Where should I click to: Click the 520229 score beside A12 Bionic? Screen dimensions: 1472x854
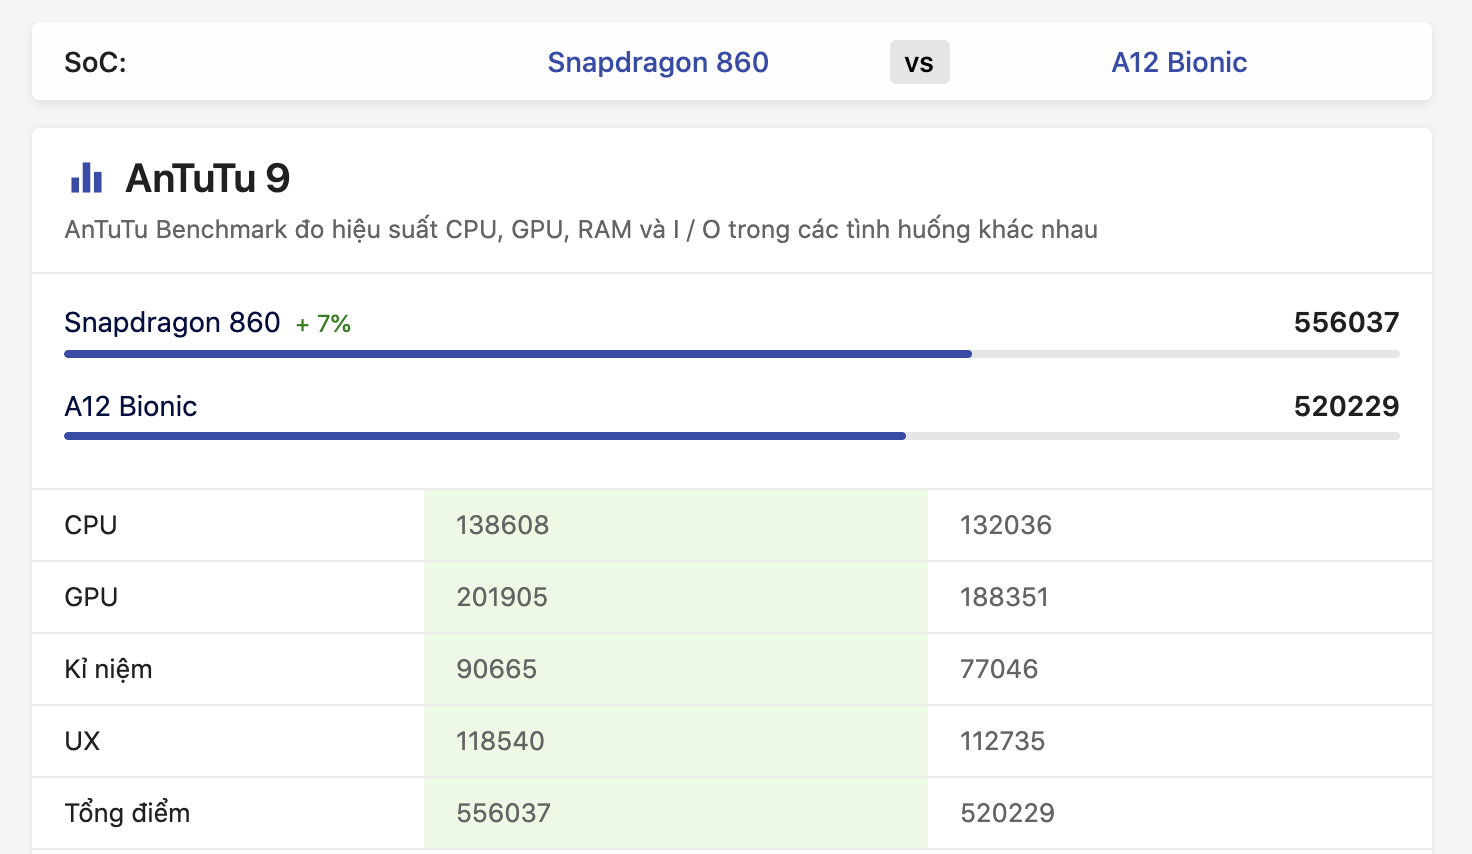(x=1346, y=406)
